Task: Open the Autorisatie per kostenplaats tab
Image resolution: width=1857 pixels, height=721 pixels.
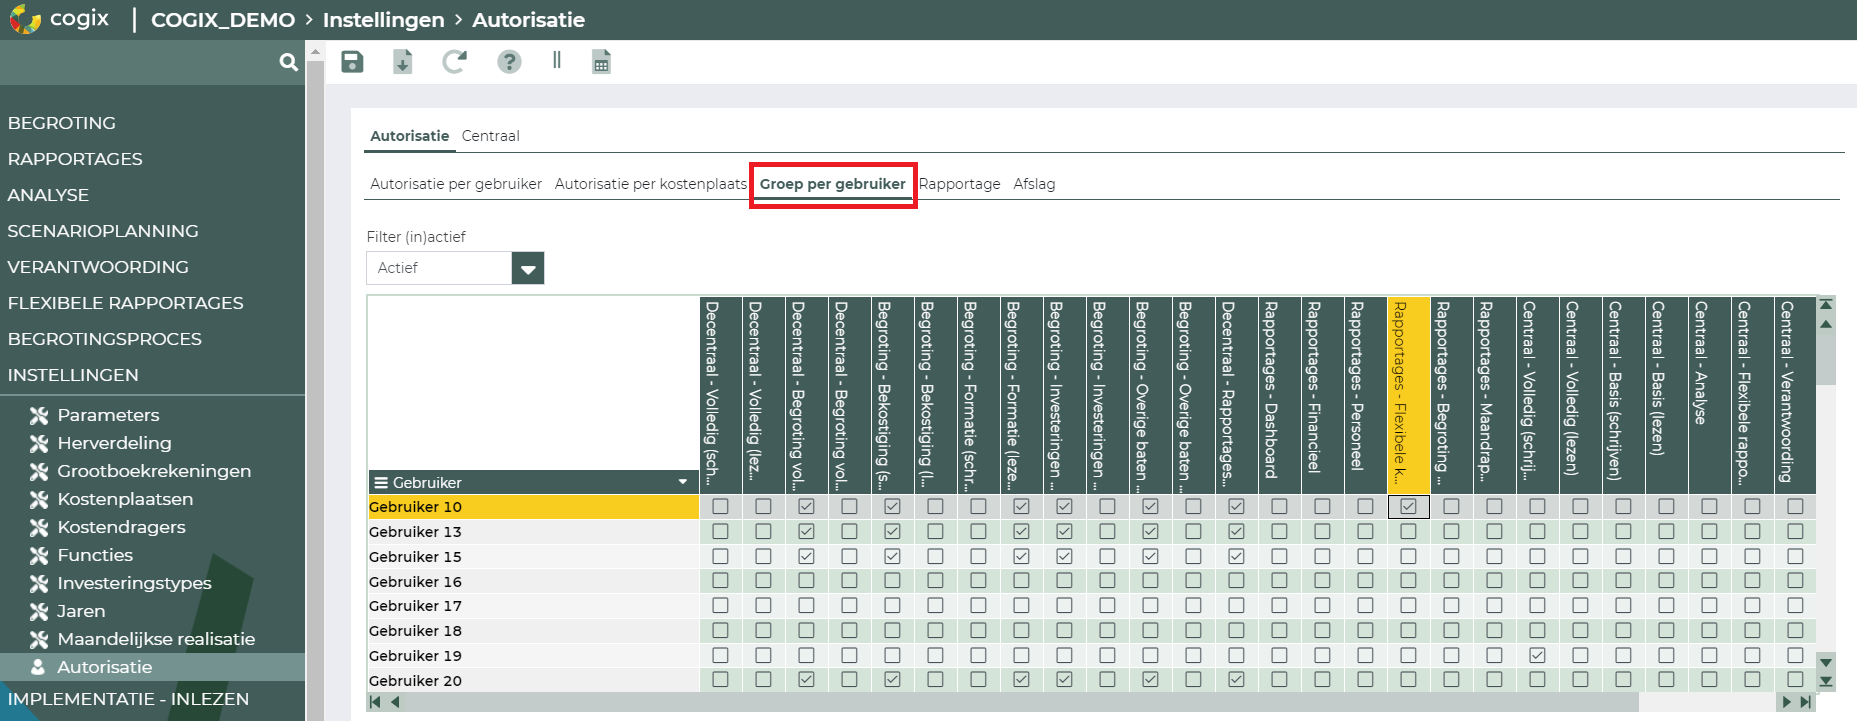Action: [x=650, y=184]
